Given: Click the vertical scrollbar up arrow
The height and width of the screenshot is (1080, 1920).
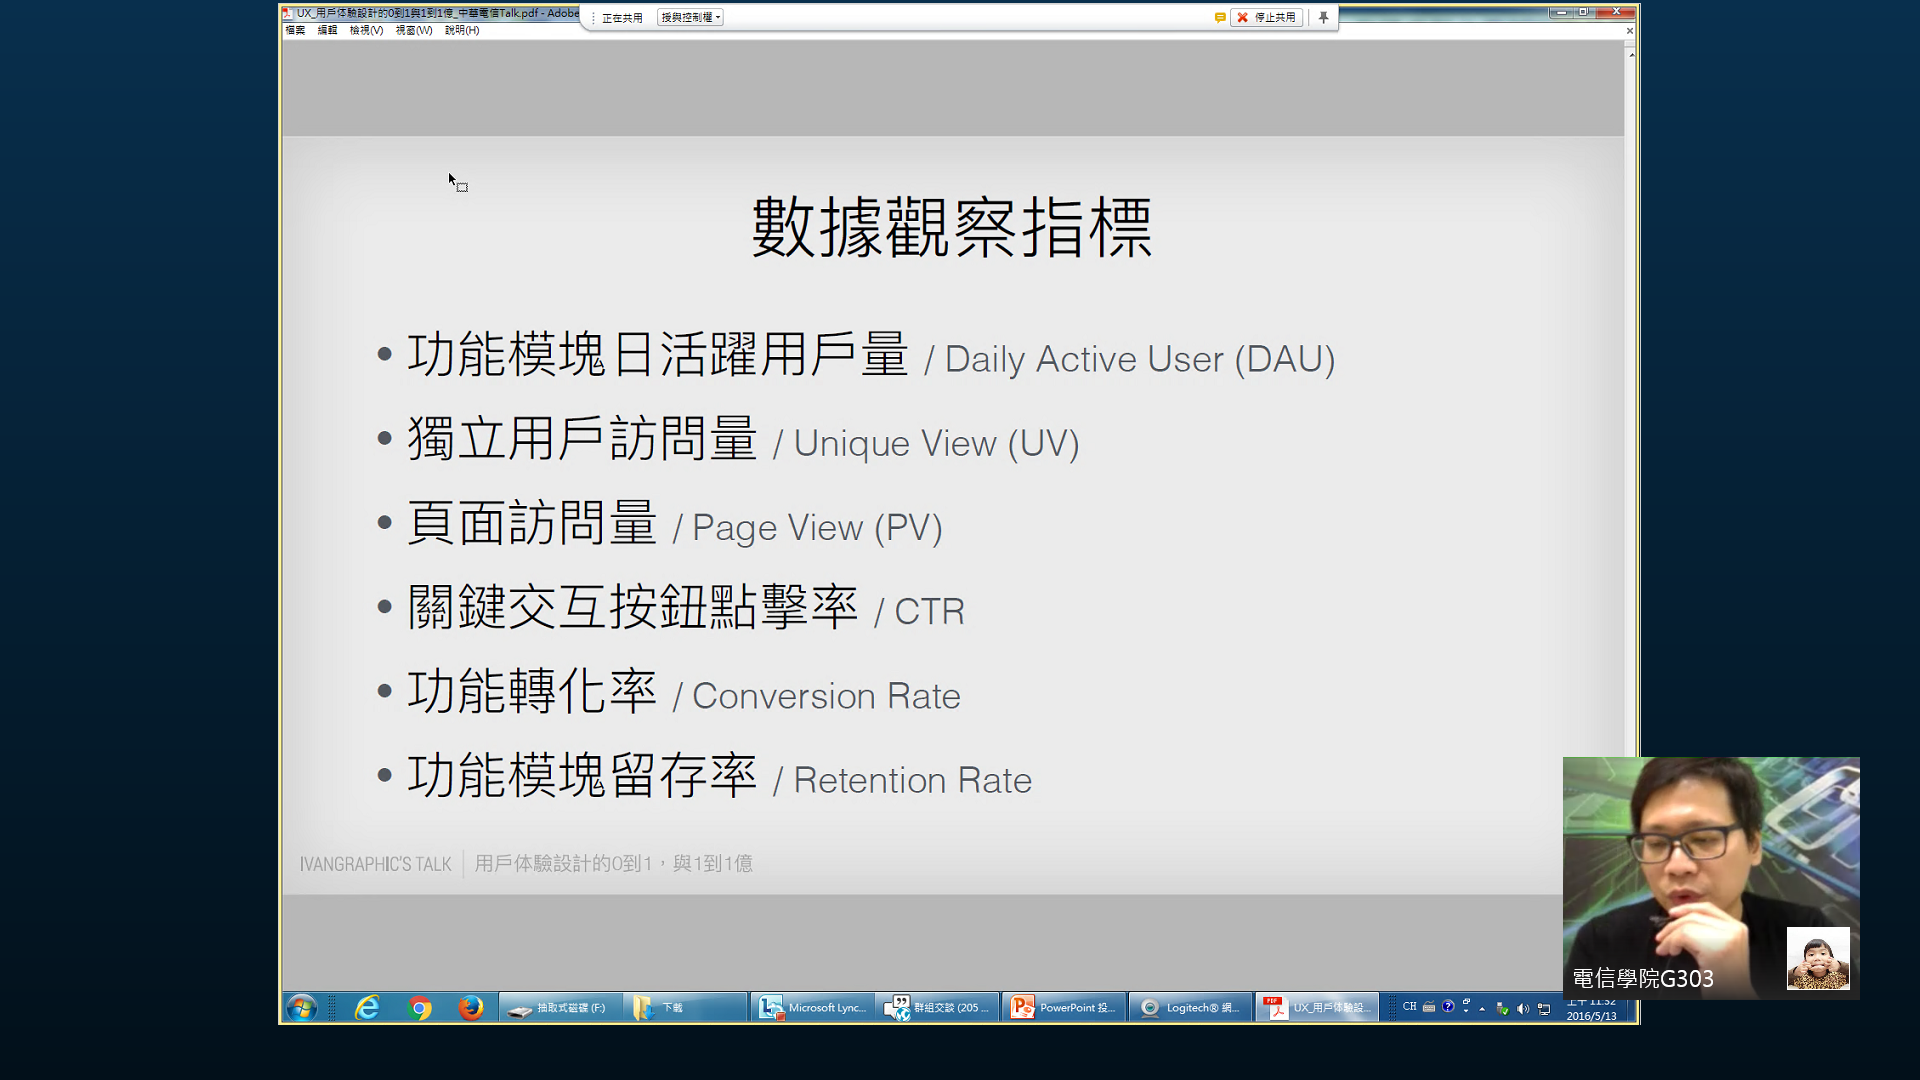Looking at the screenshot, I should [1631, 54].
